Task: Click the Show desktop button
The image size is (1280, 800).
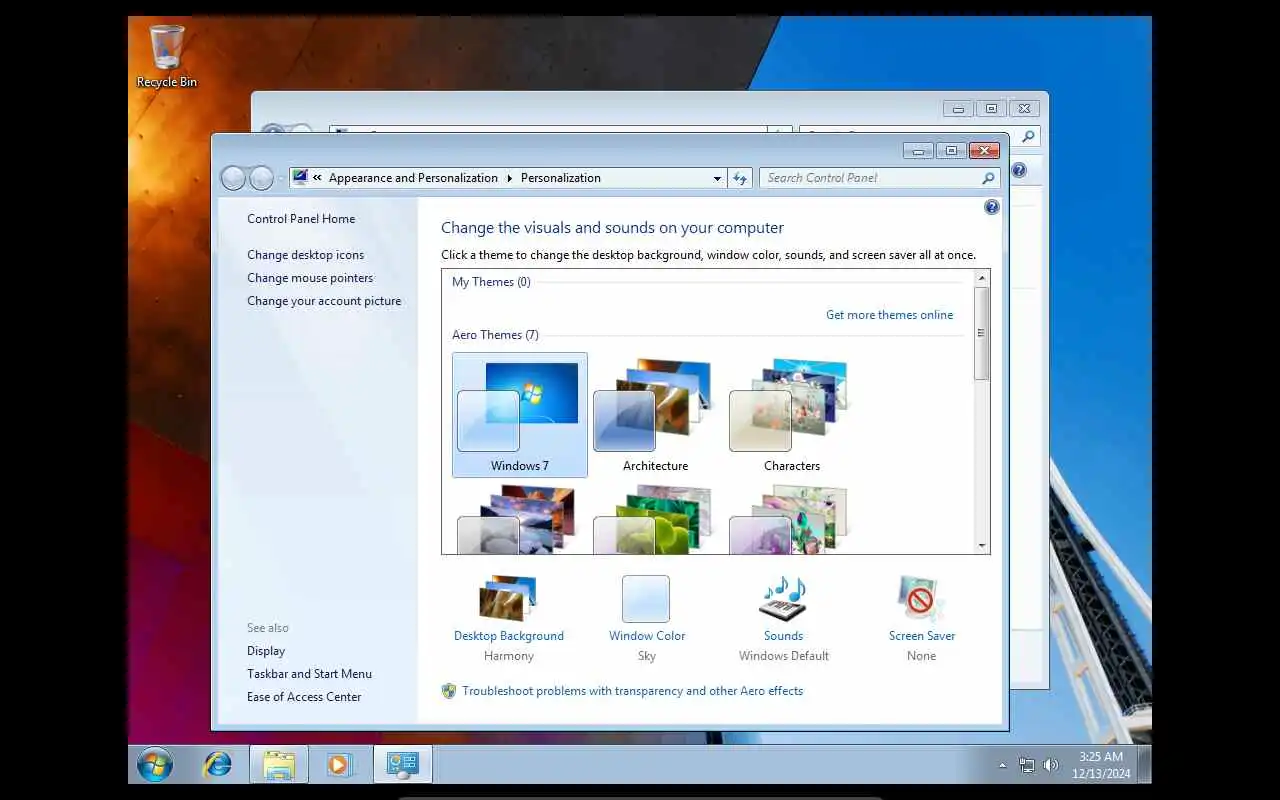Action: (1145, 765)
